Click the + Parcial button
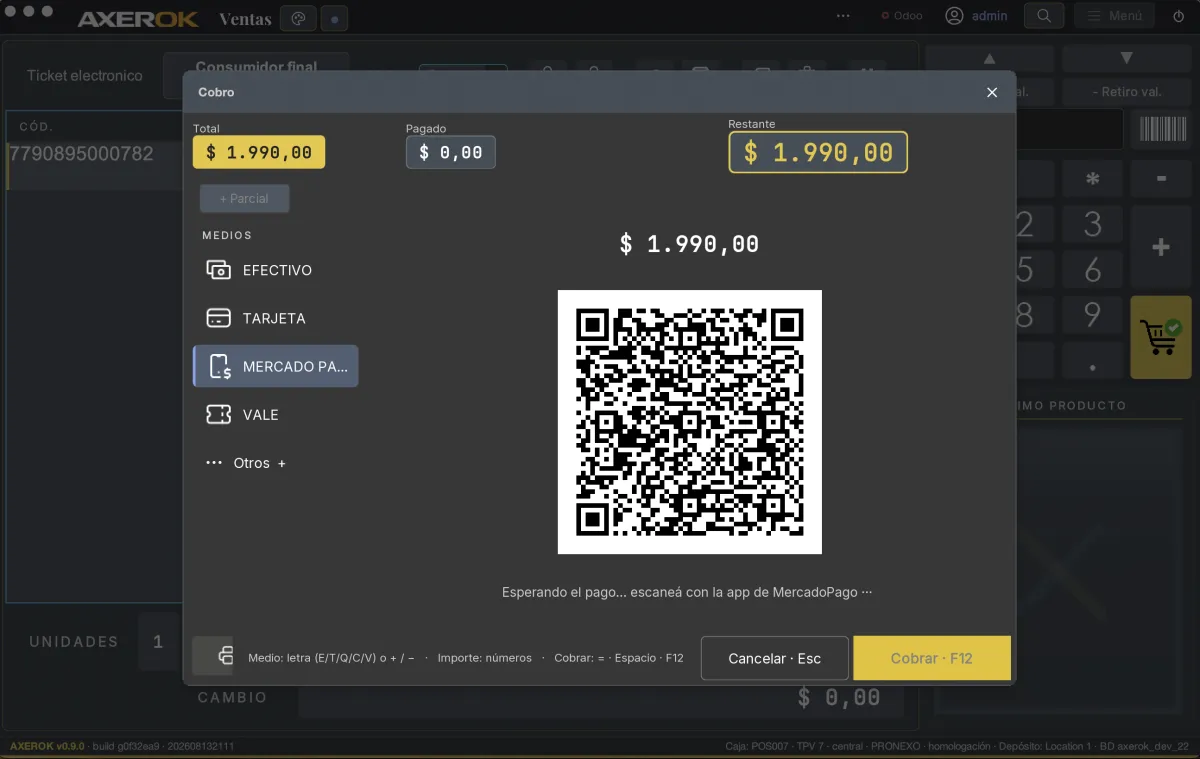Image resolution: width=1200 pixels, height=759 pixels. [x=244, y=198]
